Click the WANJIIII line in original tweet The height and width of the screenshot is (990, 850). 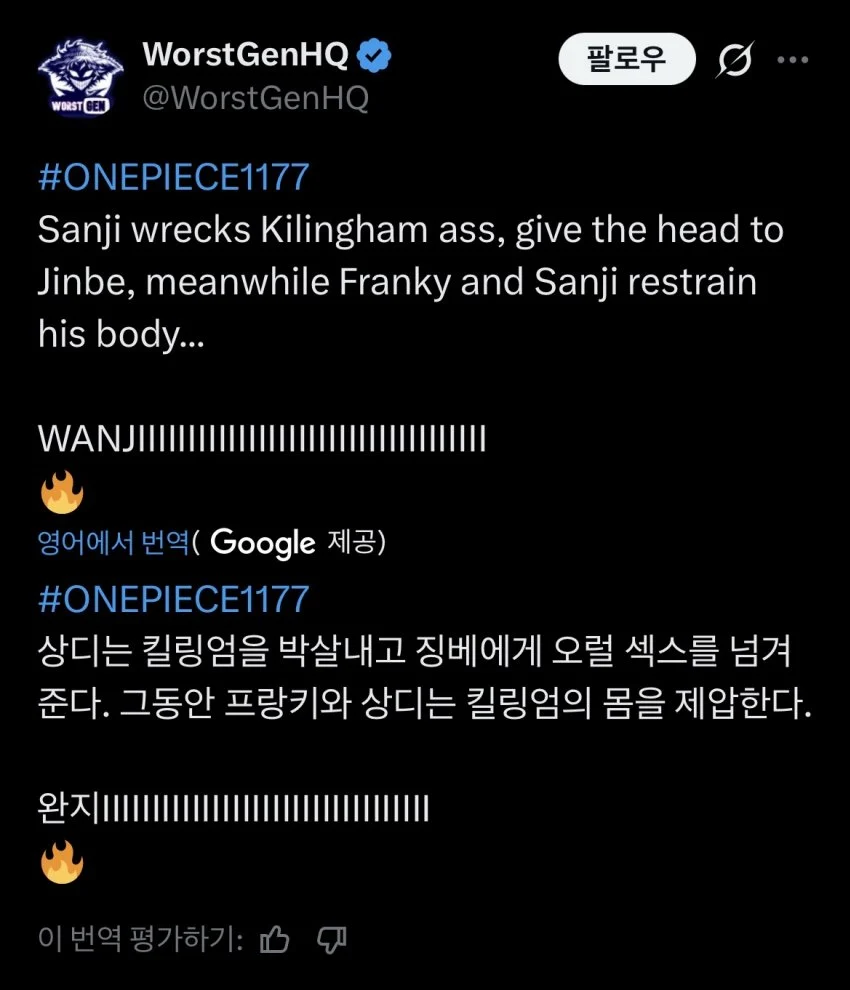[262, 438]
